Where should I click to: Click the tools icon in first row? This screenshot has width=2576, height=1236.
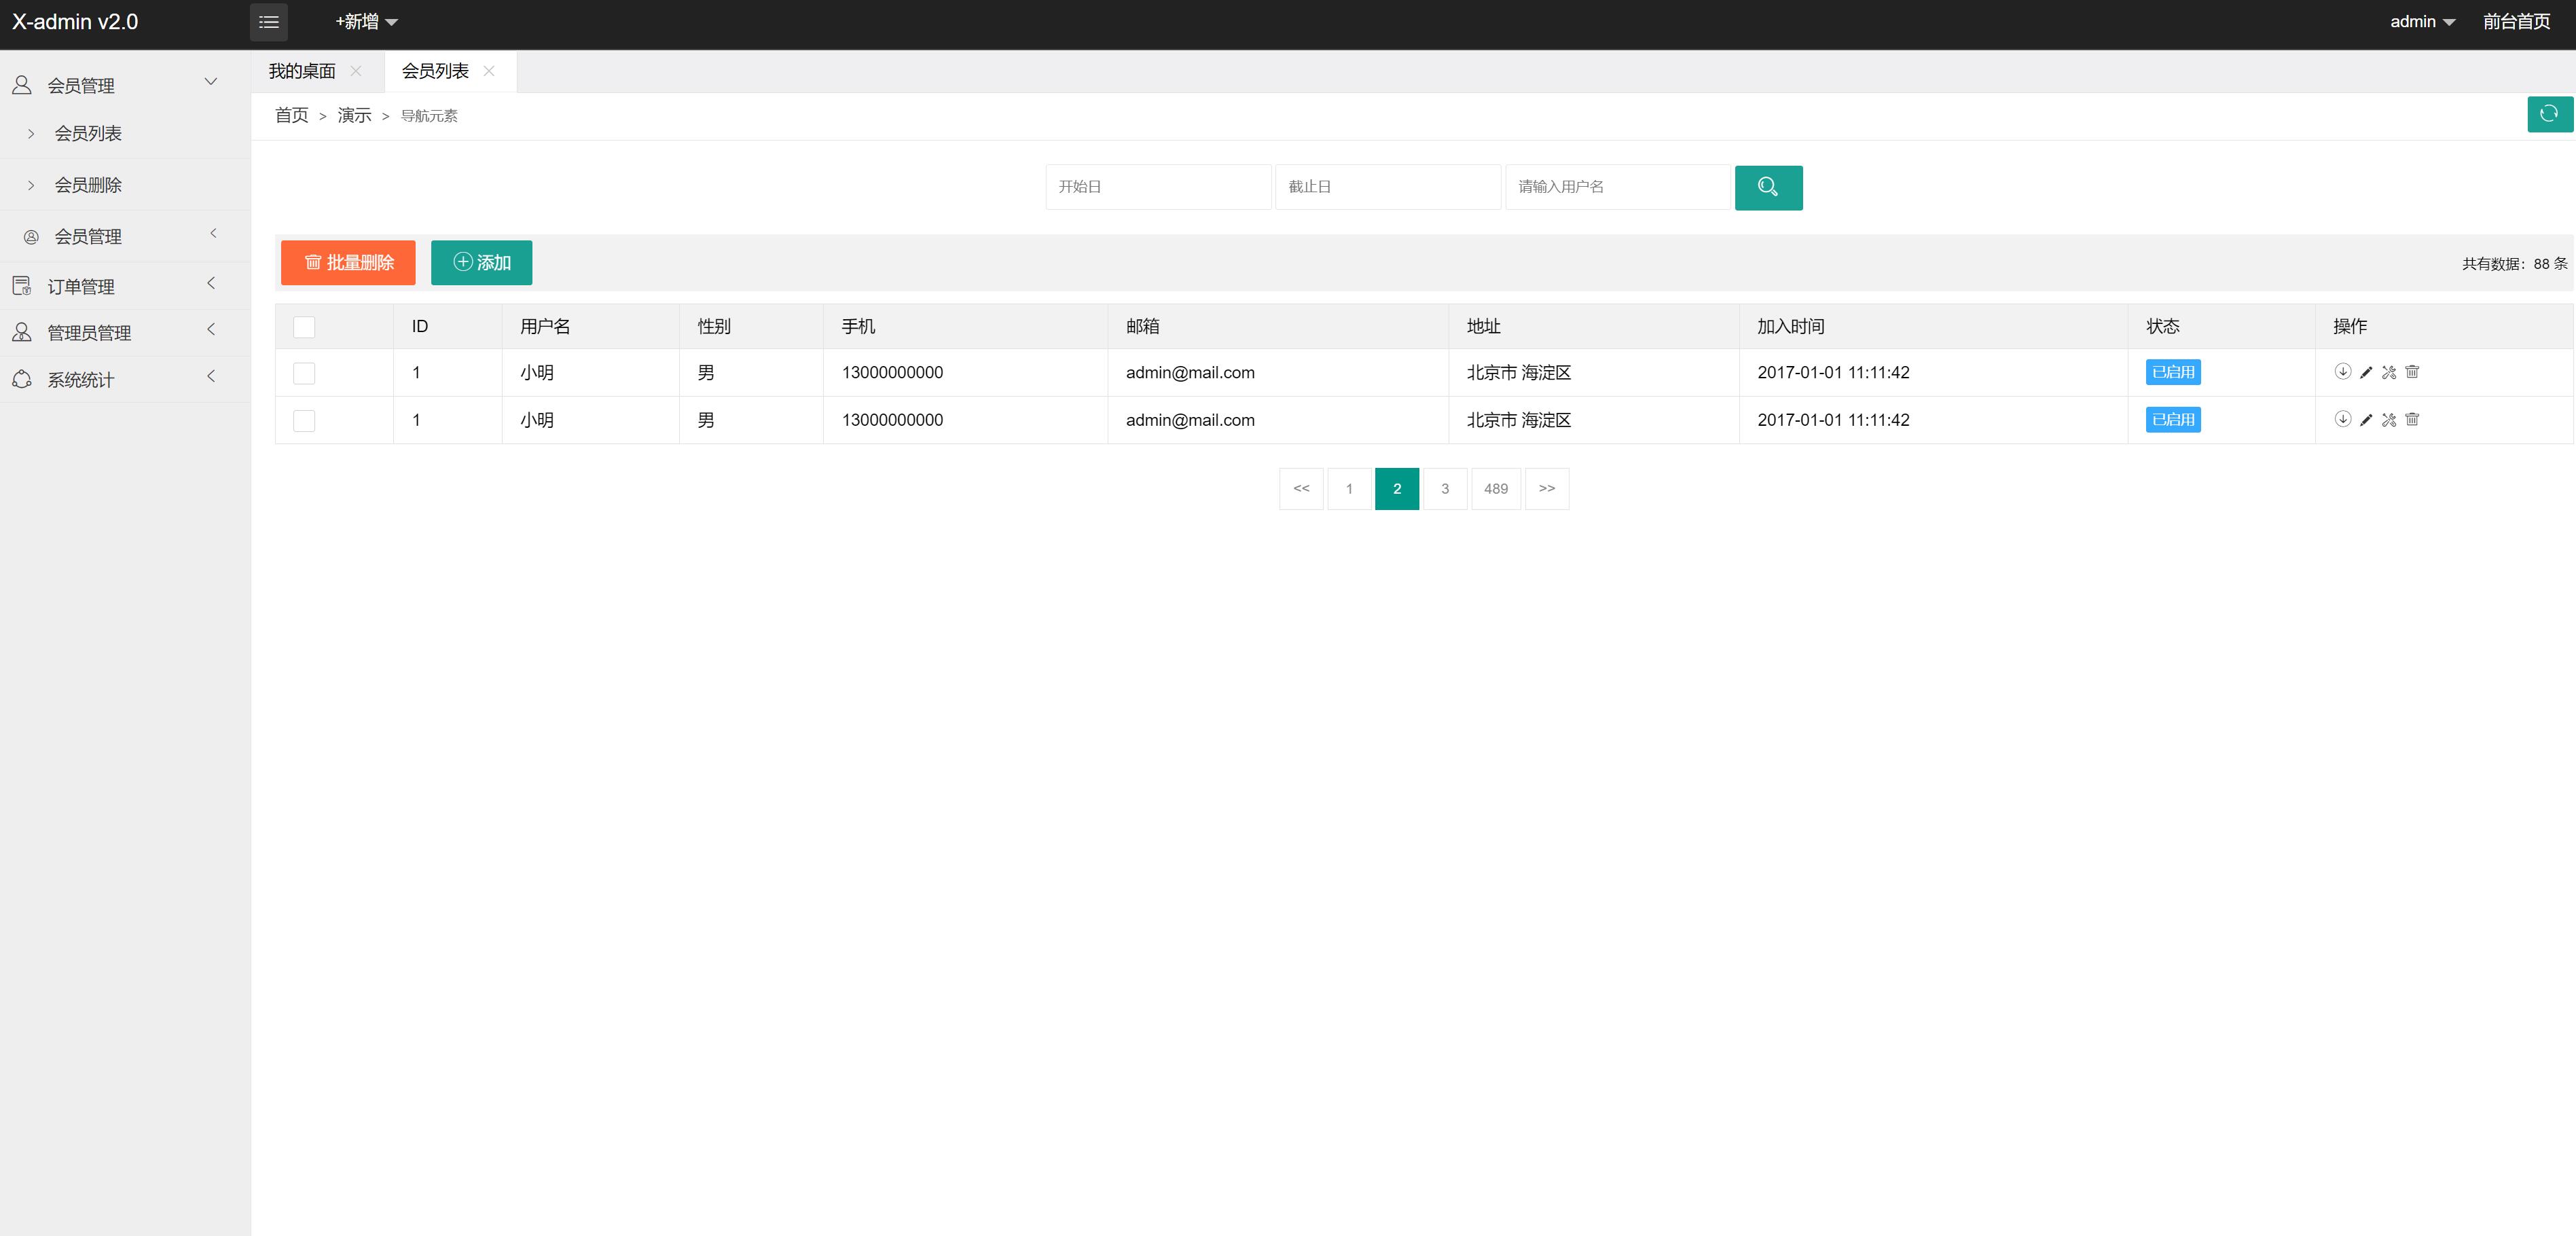2389,372
